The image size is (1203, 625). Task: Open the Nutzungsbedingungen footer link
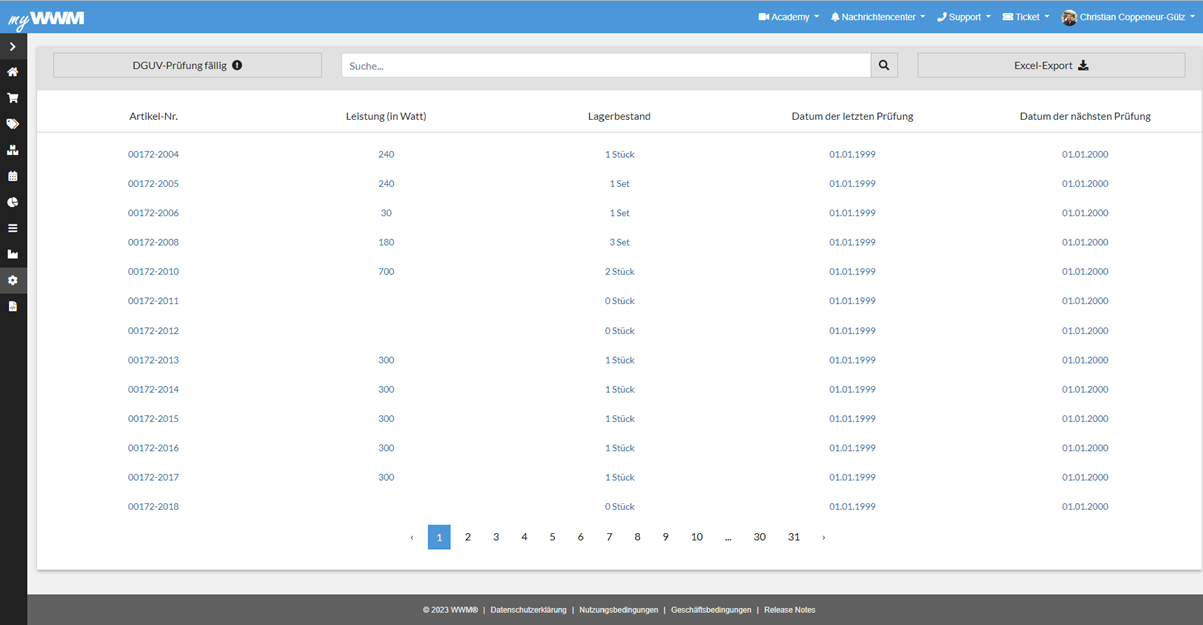[618, 610]
